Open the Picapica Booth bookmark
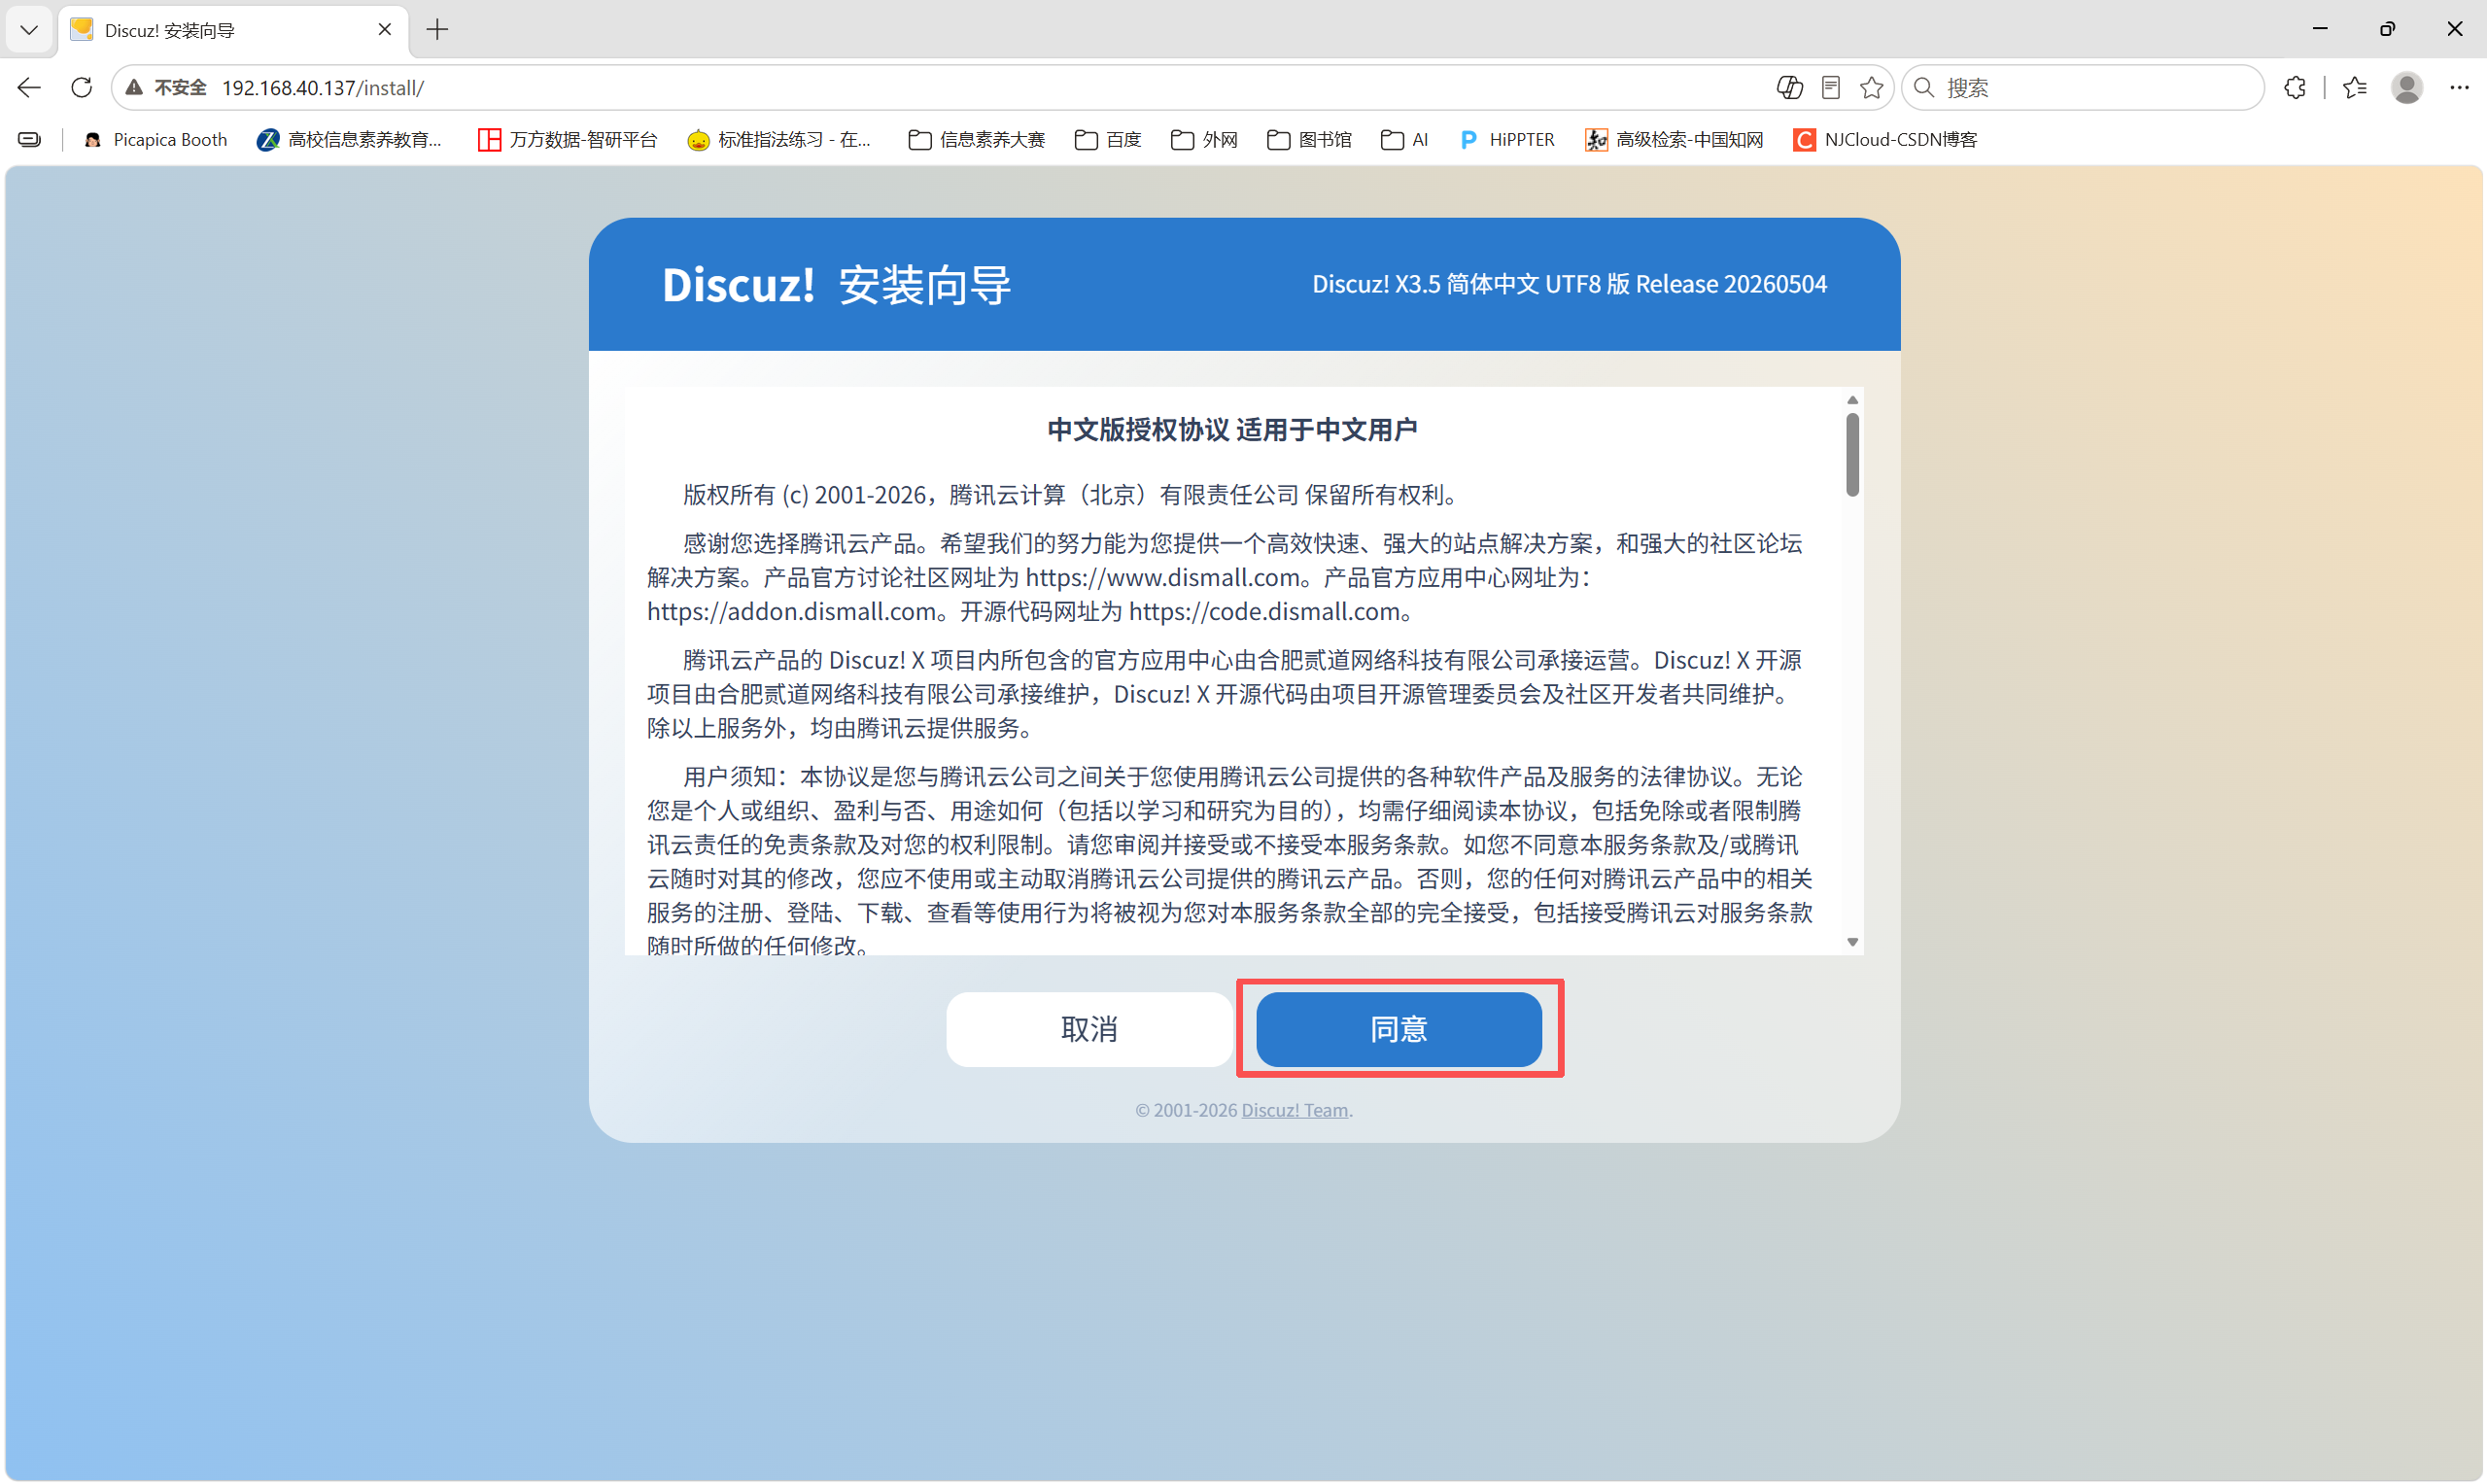 (x=156, y=140)
